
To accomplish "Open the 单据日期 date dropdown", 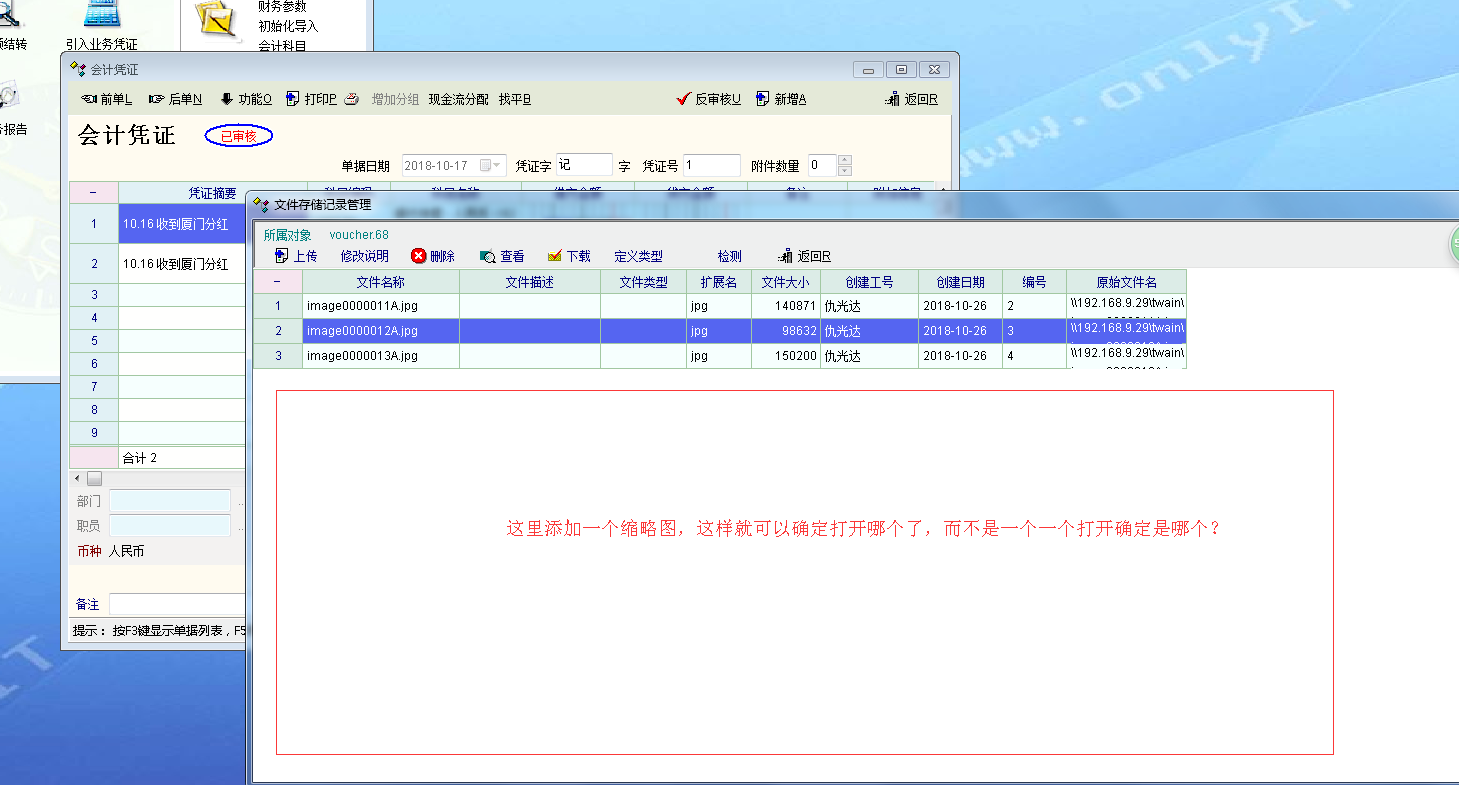I will pyautogui.click(x=496, y=165).
